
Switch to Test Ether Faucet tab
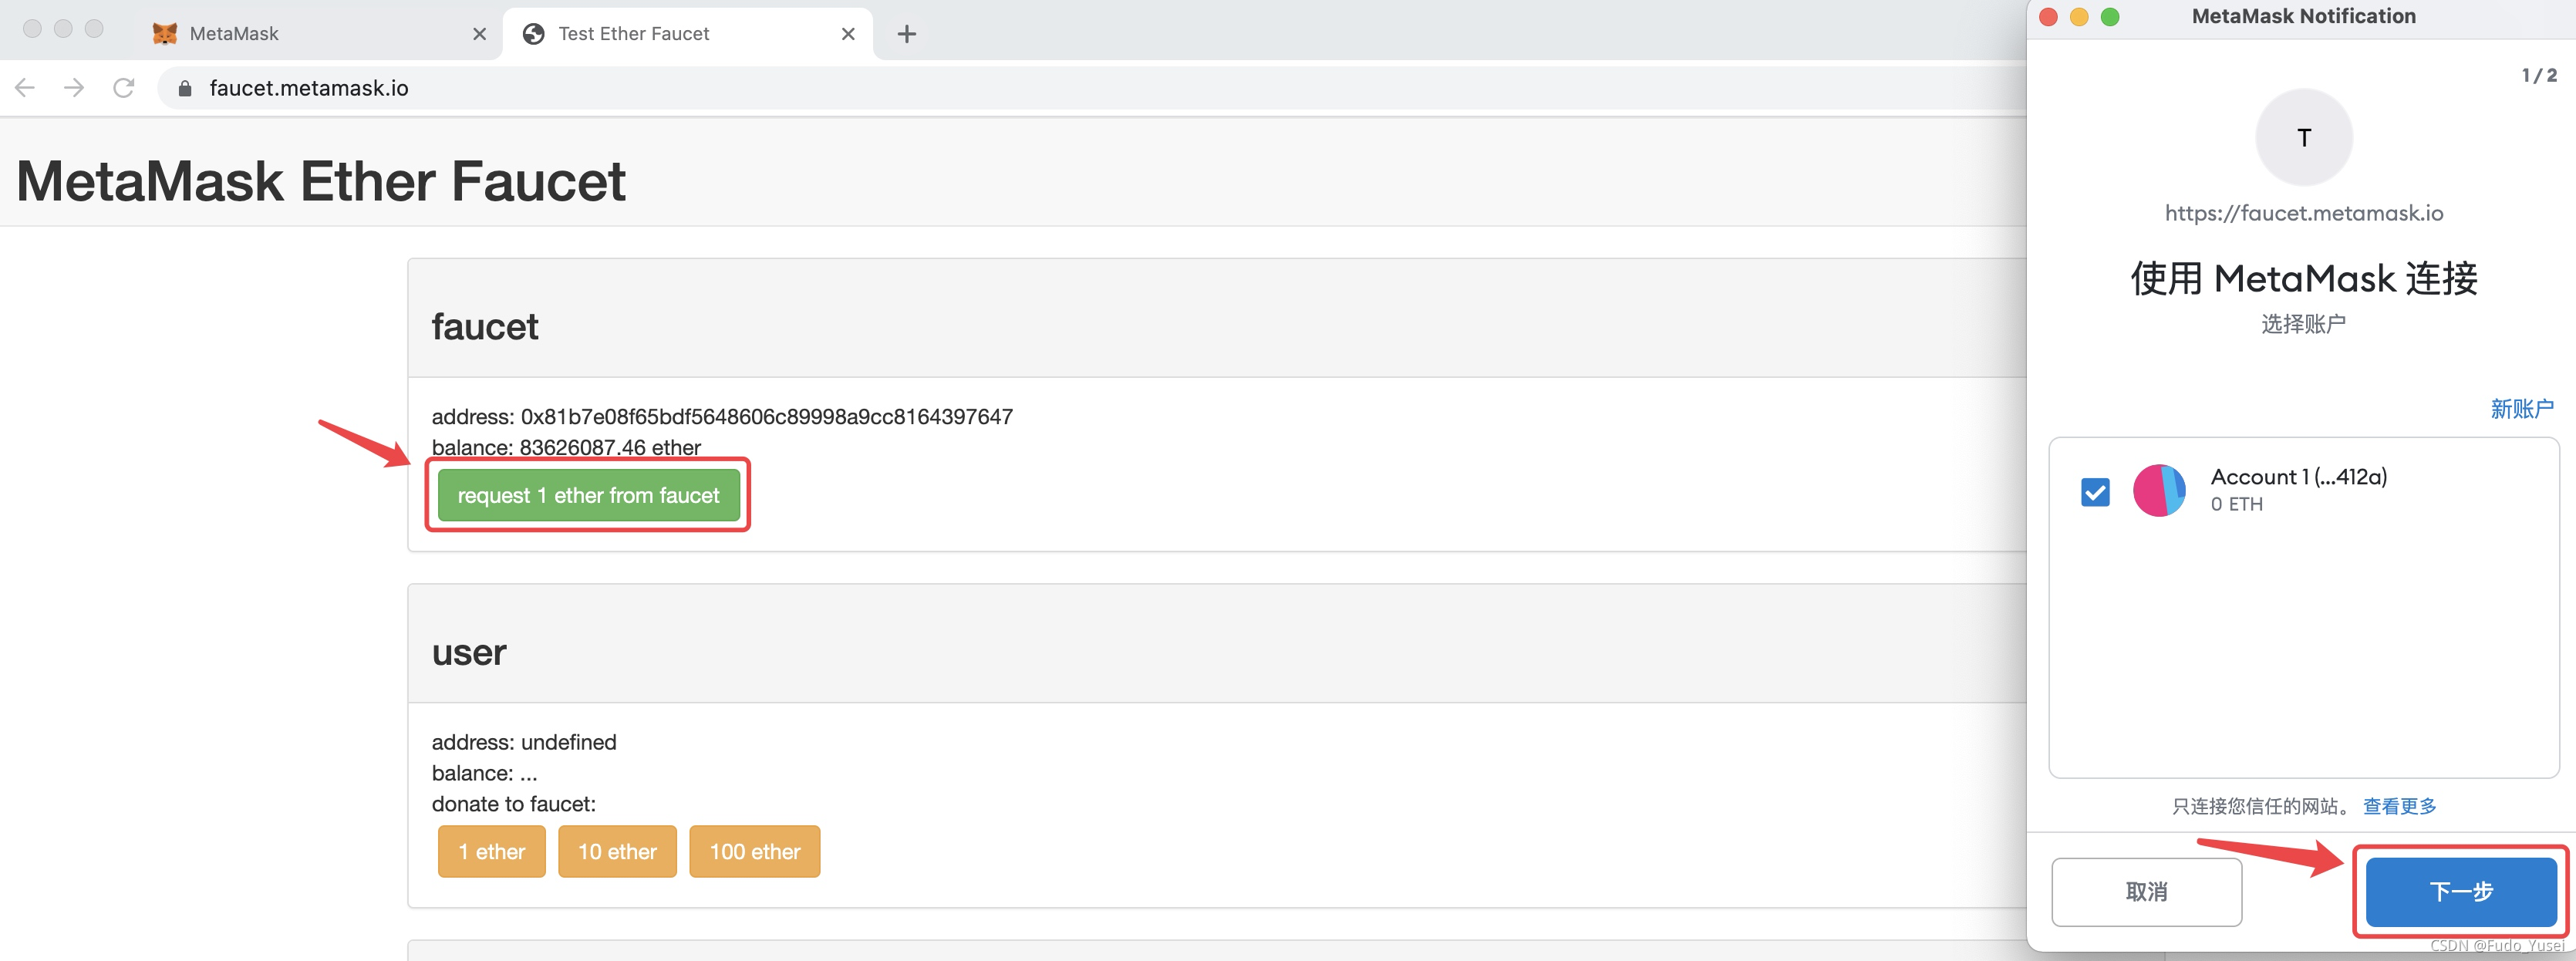pos(682,31)
